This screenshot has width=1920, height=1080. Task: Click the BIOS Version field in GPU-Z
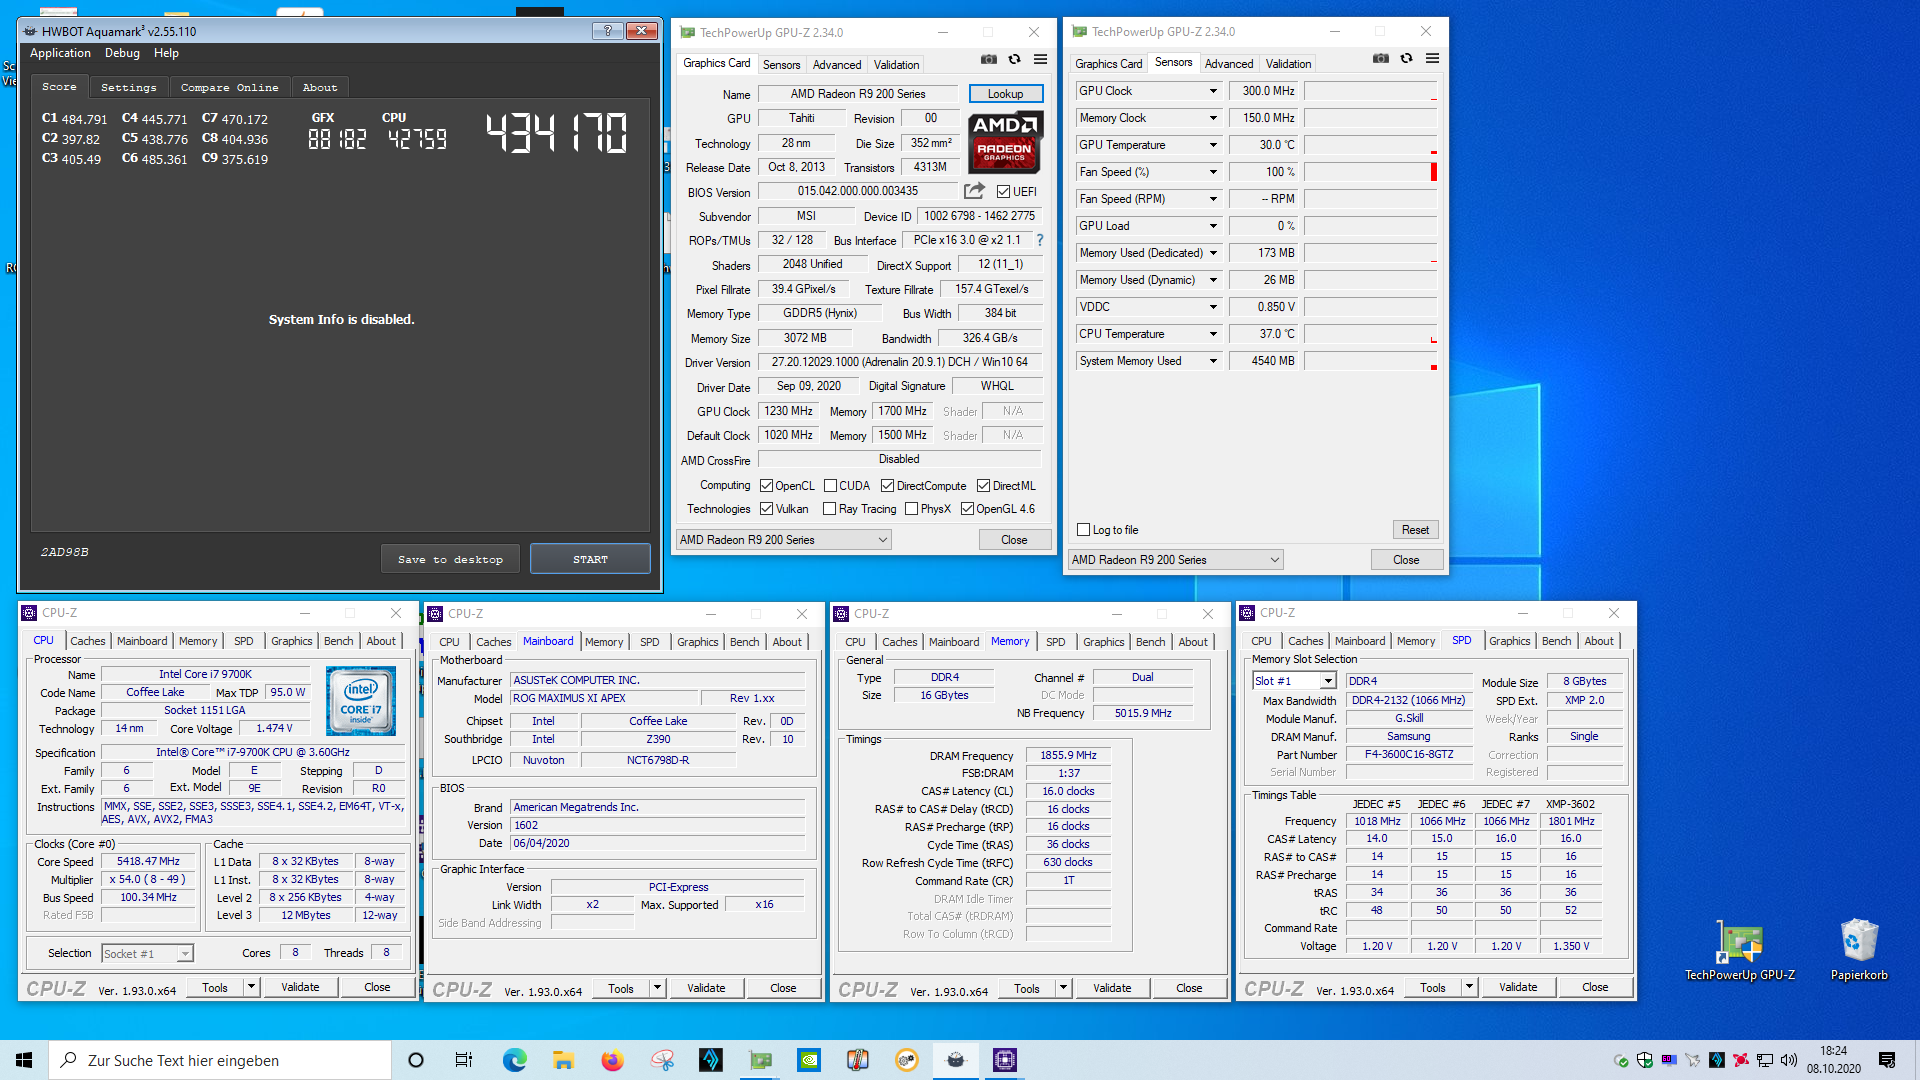[858, 191]
